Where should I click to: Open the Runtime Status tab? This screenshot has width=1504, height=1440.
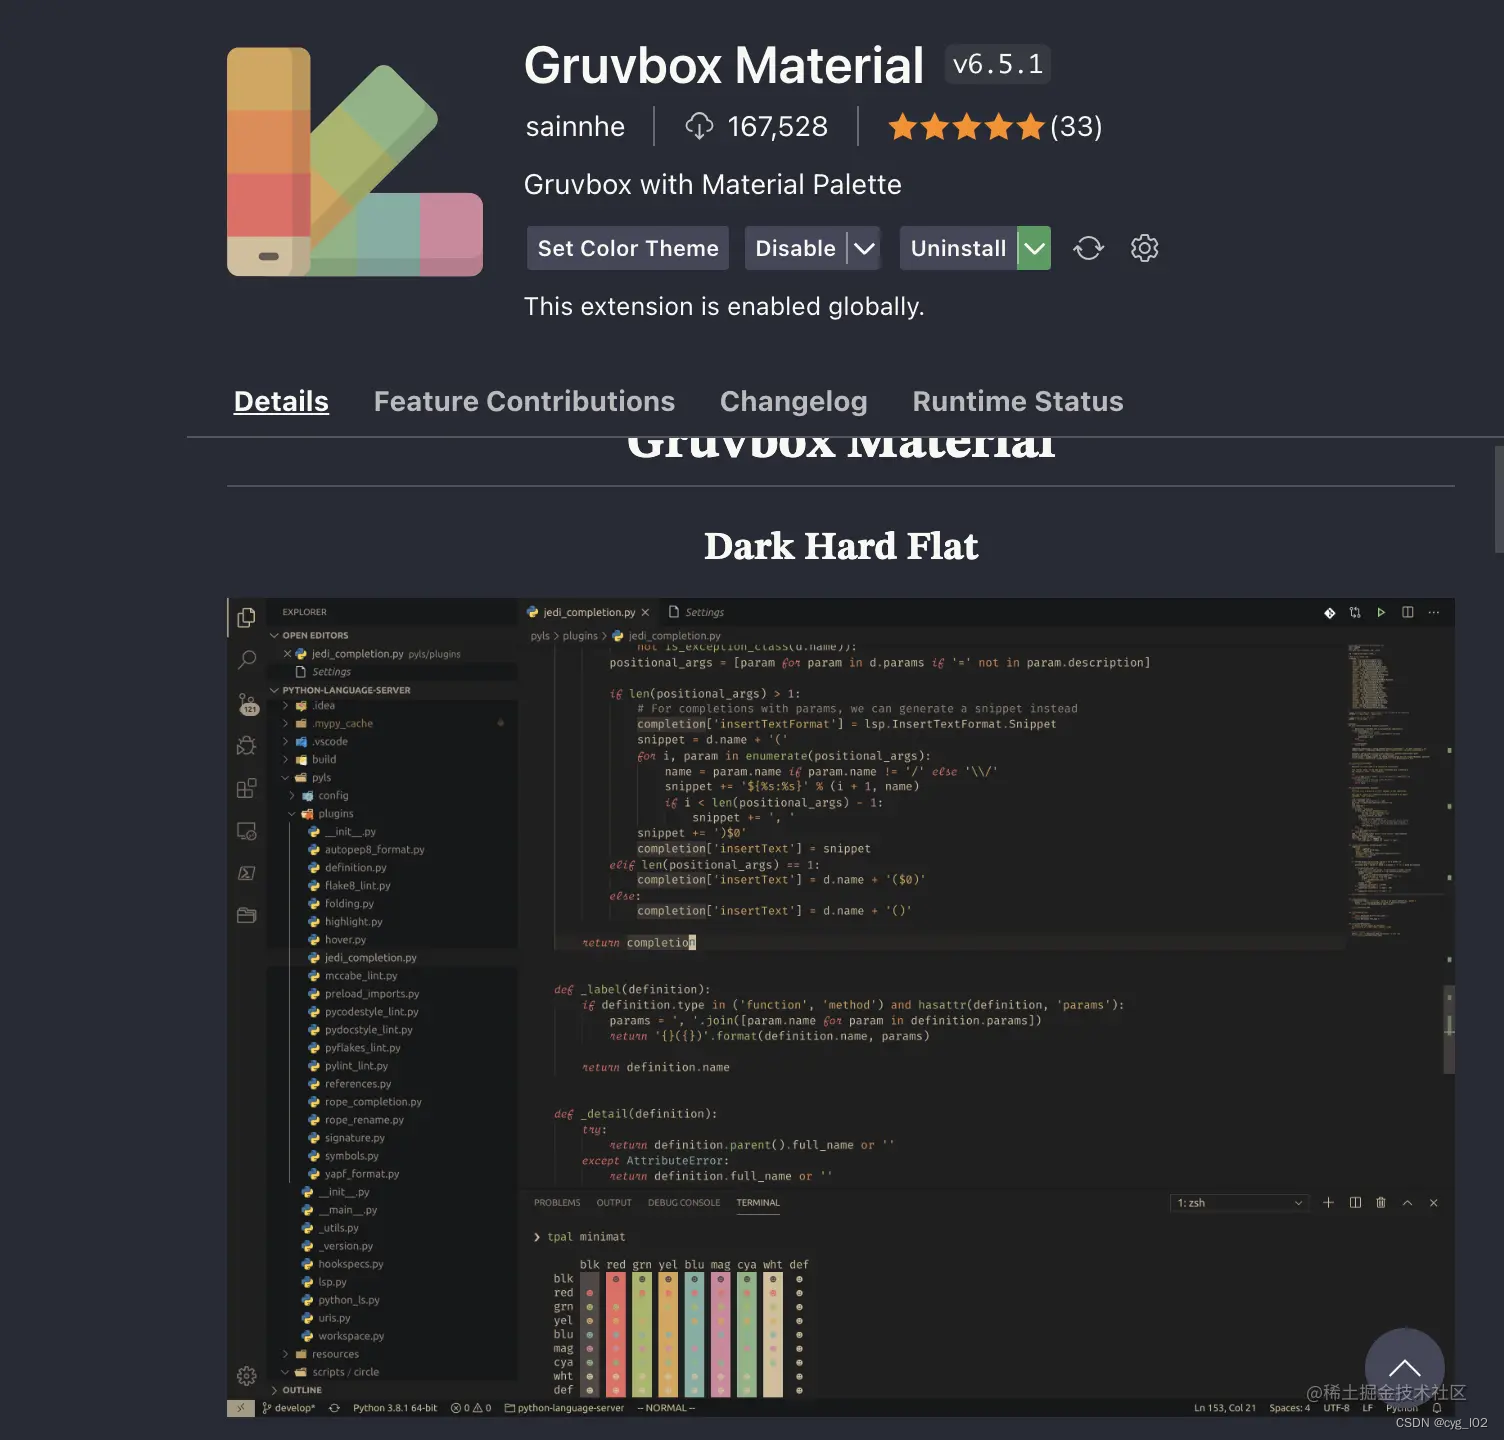pos(1018,401)
